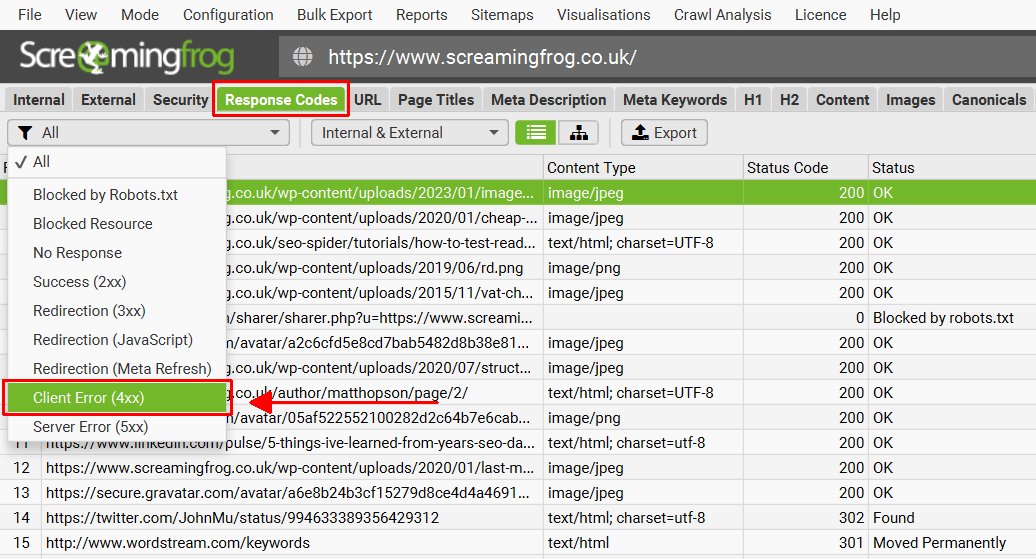Image resolution: width=1036 pixels, height=559 pixels.
Task: Select the Response Codes tab
Action: click(281, 100)
